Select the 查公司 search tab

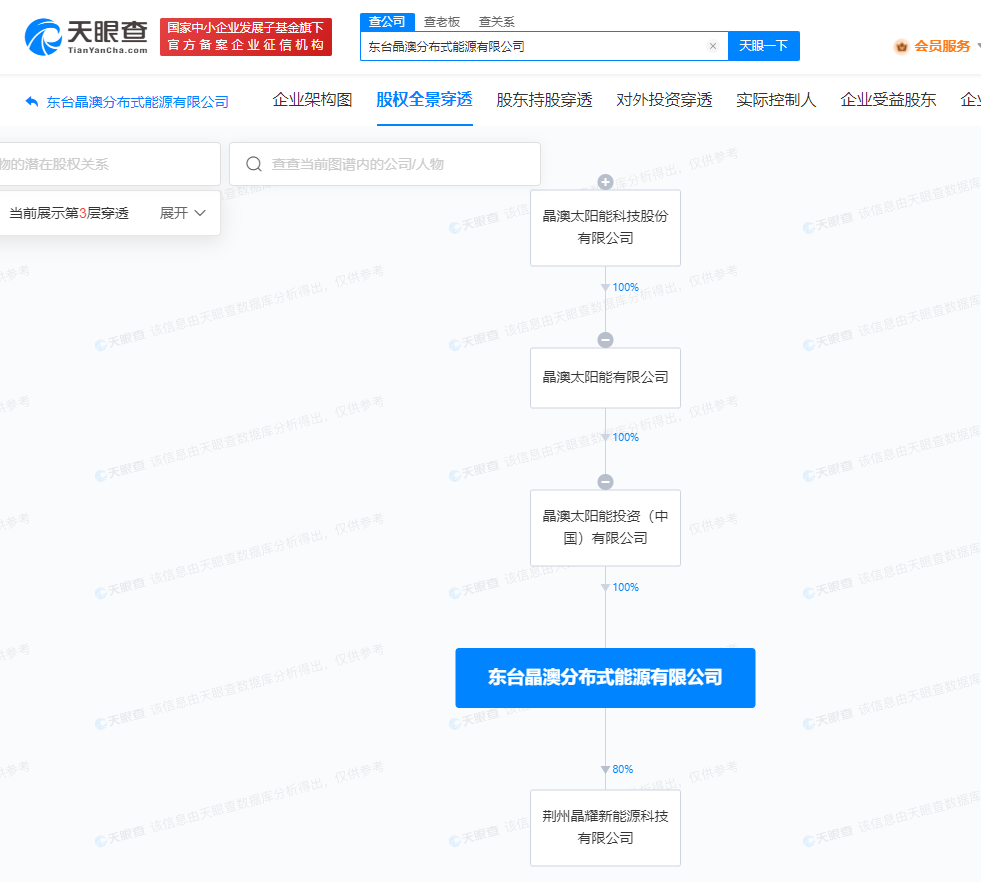point(387,22)
